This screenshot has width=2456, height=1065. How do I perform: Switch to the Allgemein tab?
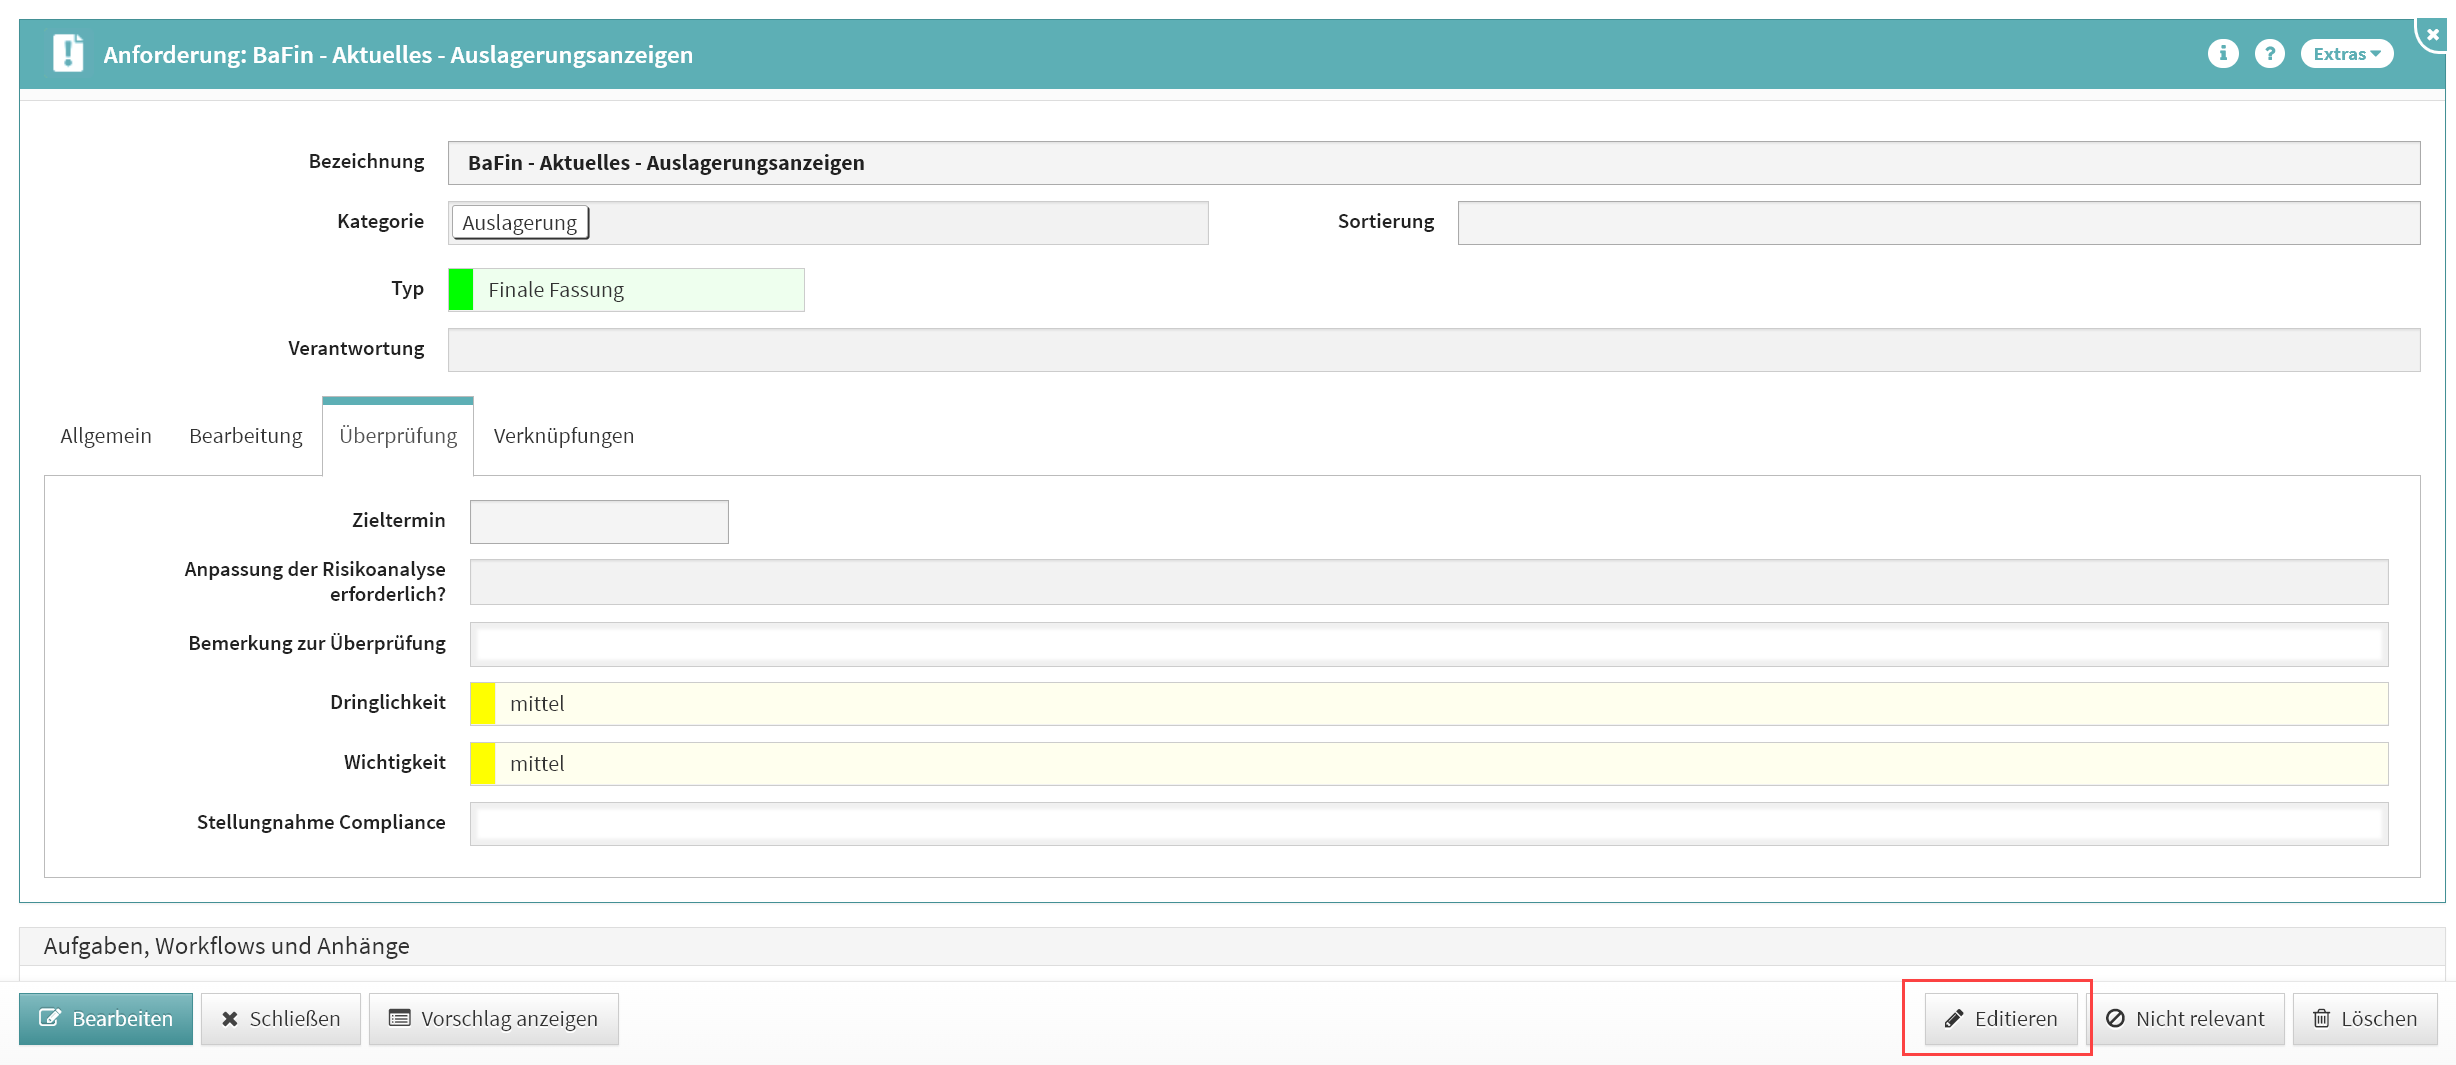[x=106, y=436]
